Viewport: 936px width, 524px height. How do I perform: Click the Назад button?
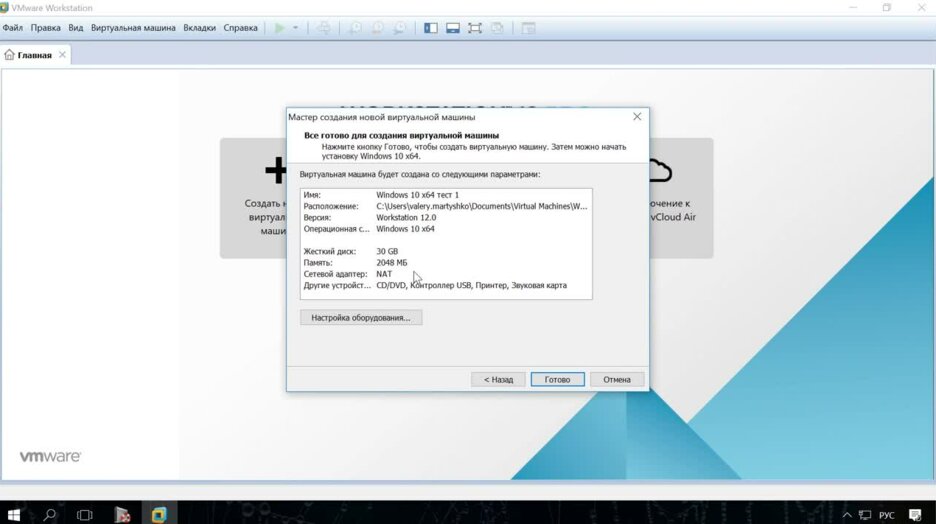[498, 380]
